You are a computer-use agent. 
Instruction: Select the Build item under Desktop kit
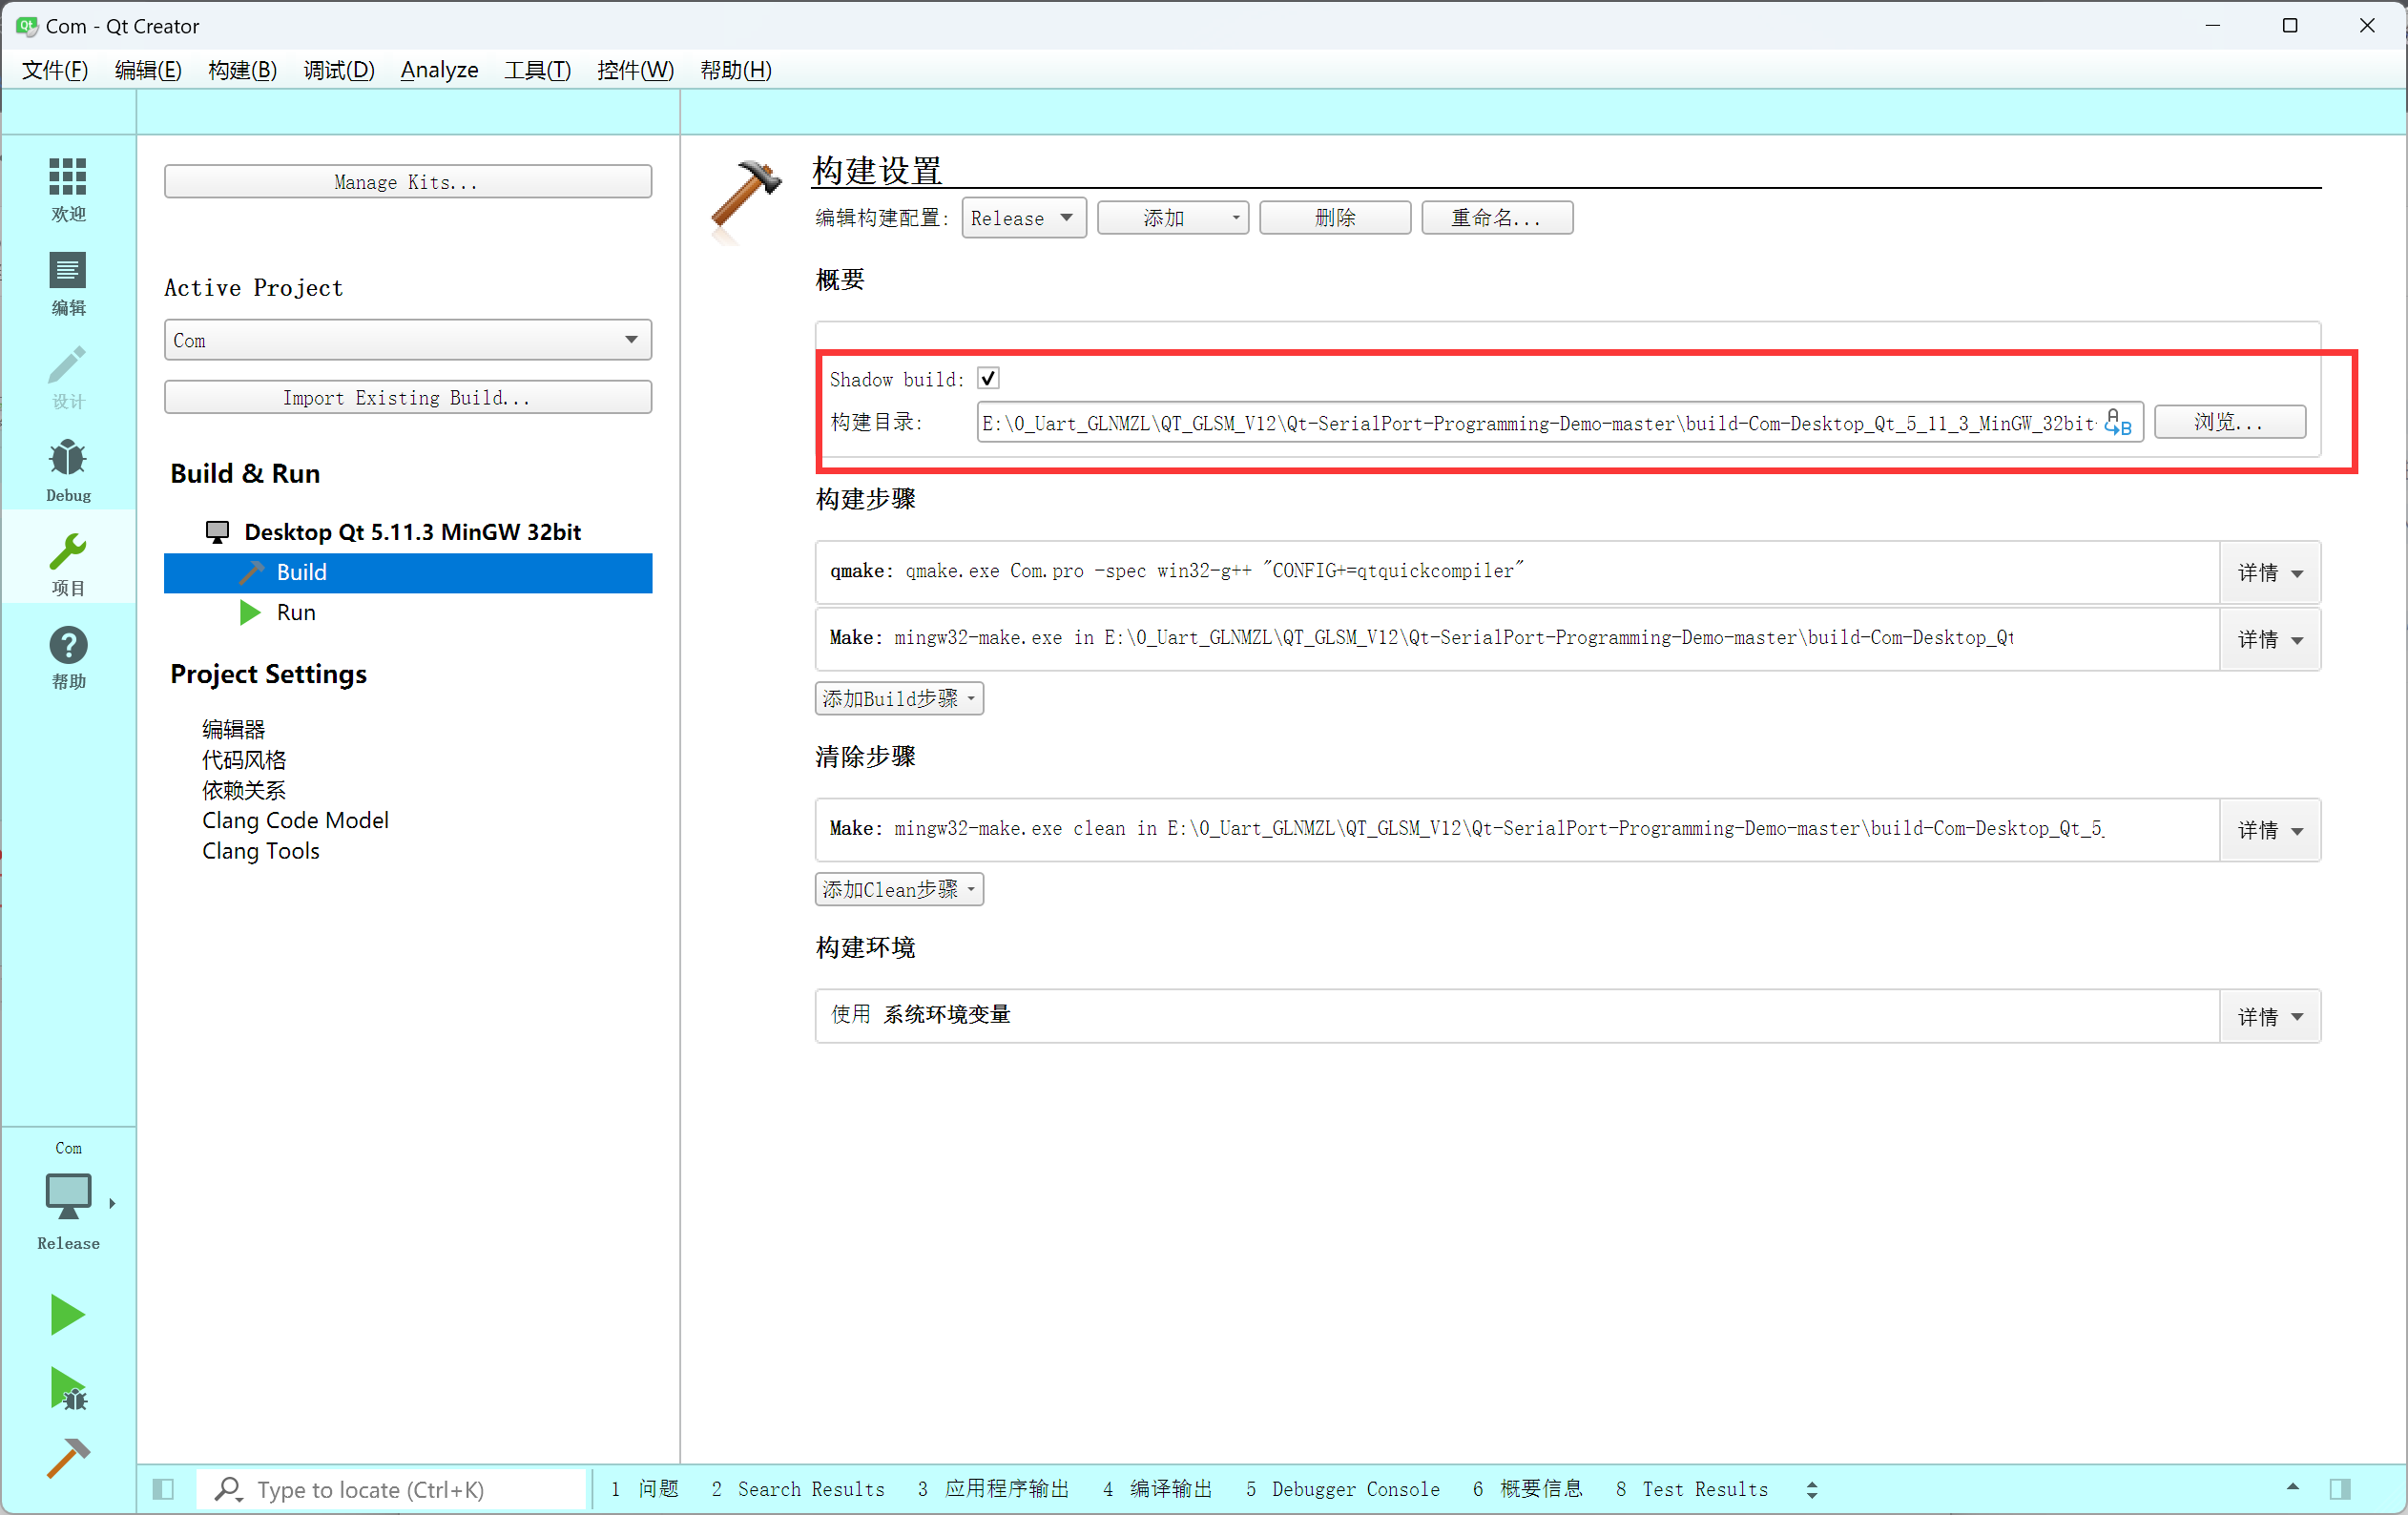point(408,573)
